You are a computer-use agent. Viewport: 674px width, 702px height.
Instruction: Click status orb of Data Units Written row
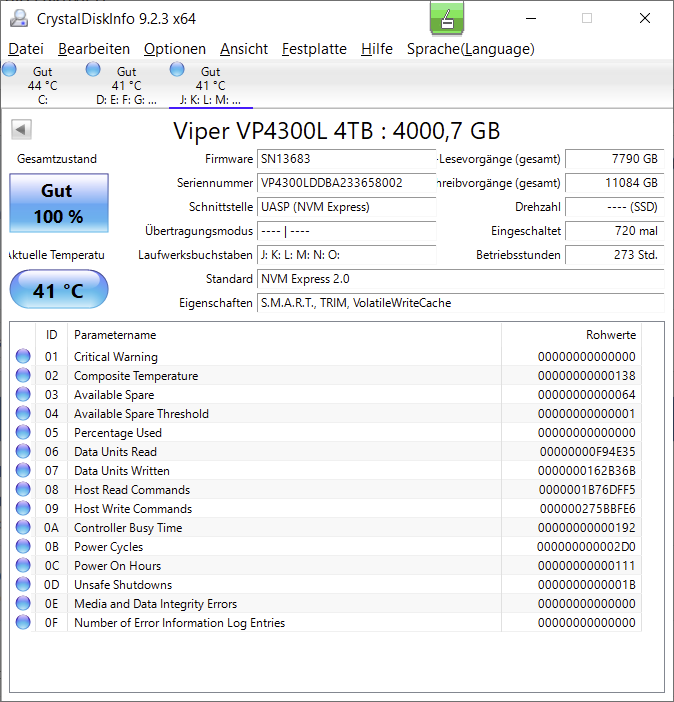coord(23,471)
